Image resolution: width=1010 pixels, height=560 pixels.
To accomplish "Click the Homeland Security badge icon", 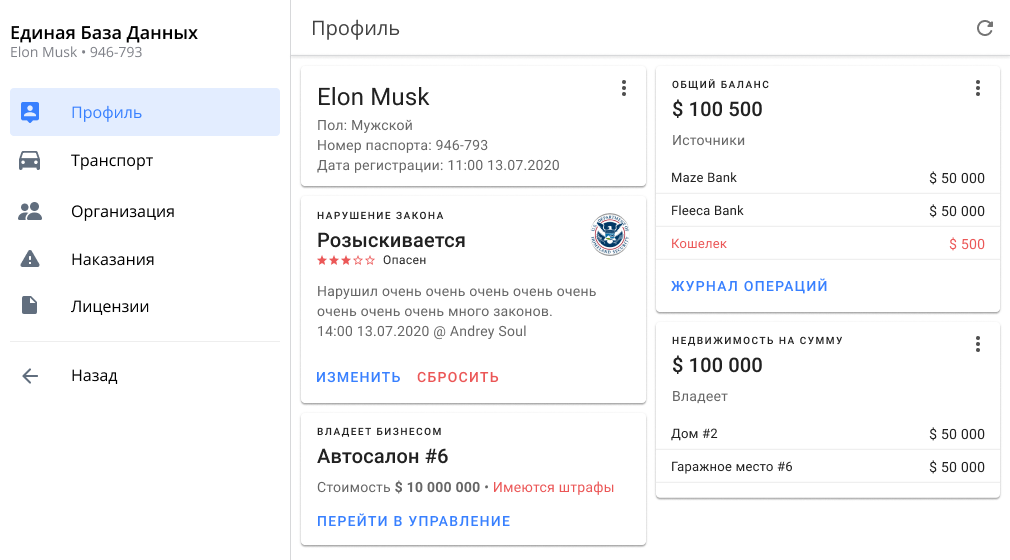I will coord(609,235).
